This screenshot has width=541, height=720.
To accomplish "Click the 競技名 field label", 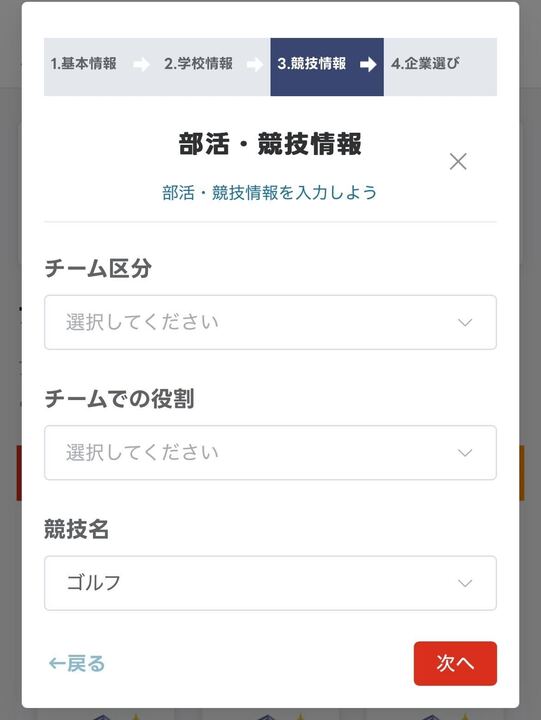I will pos(76,529).
